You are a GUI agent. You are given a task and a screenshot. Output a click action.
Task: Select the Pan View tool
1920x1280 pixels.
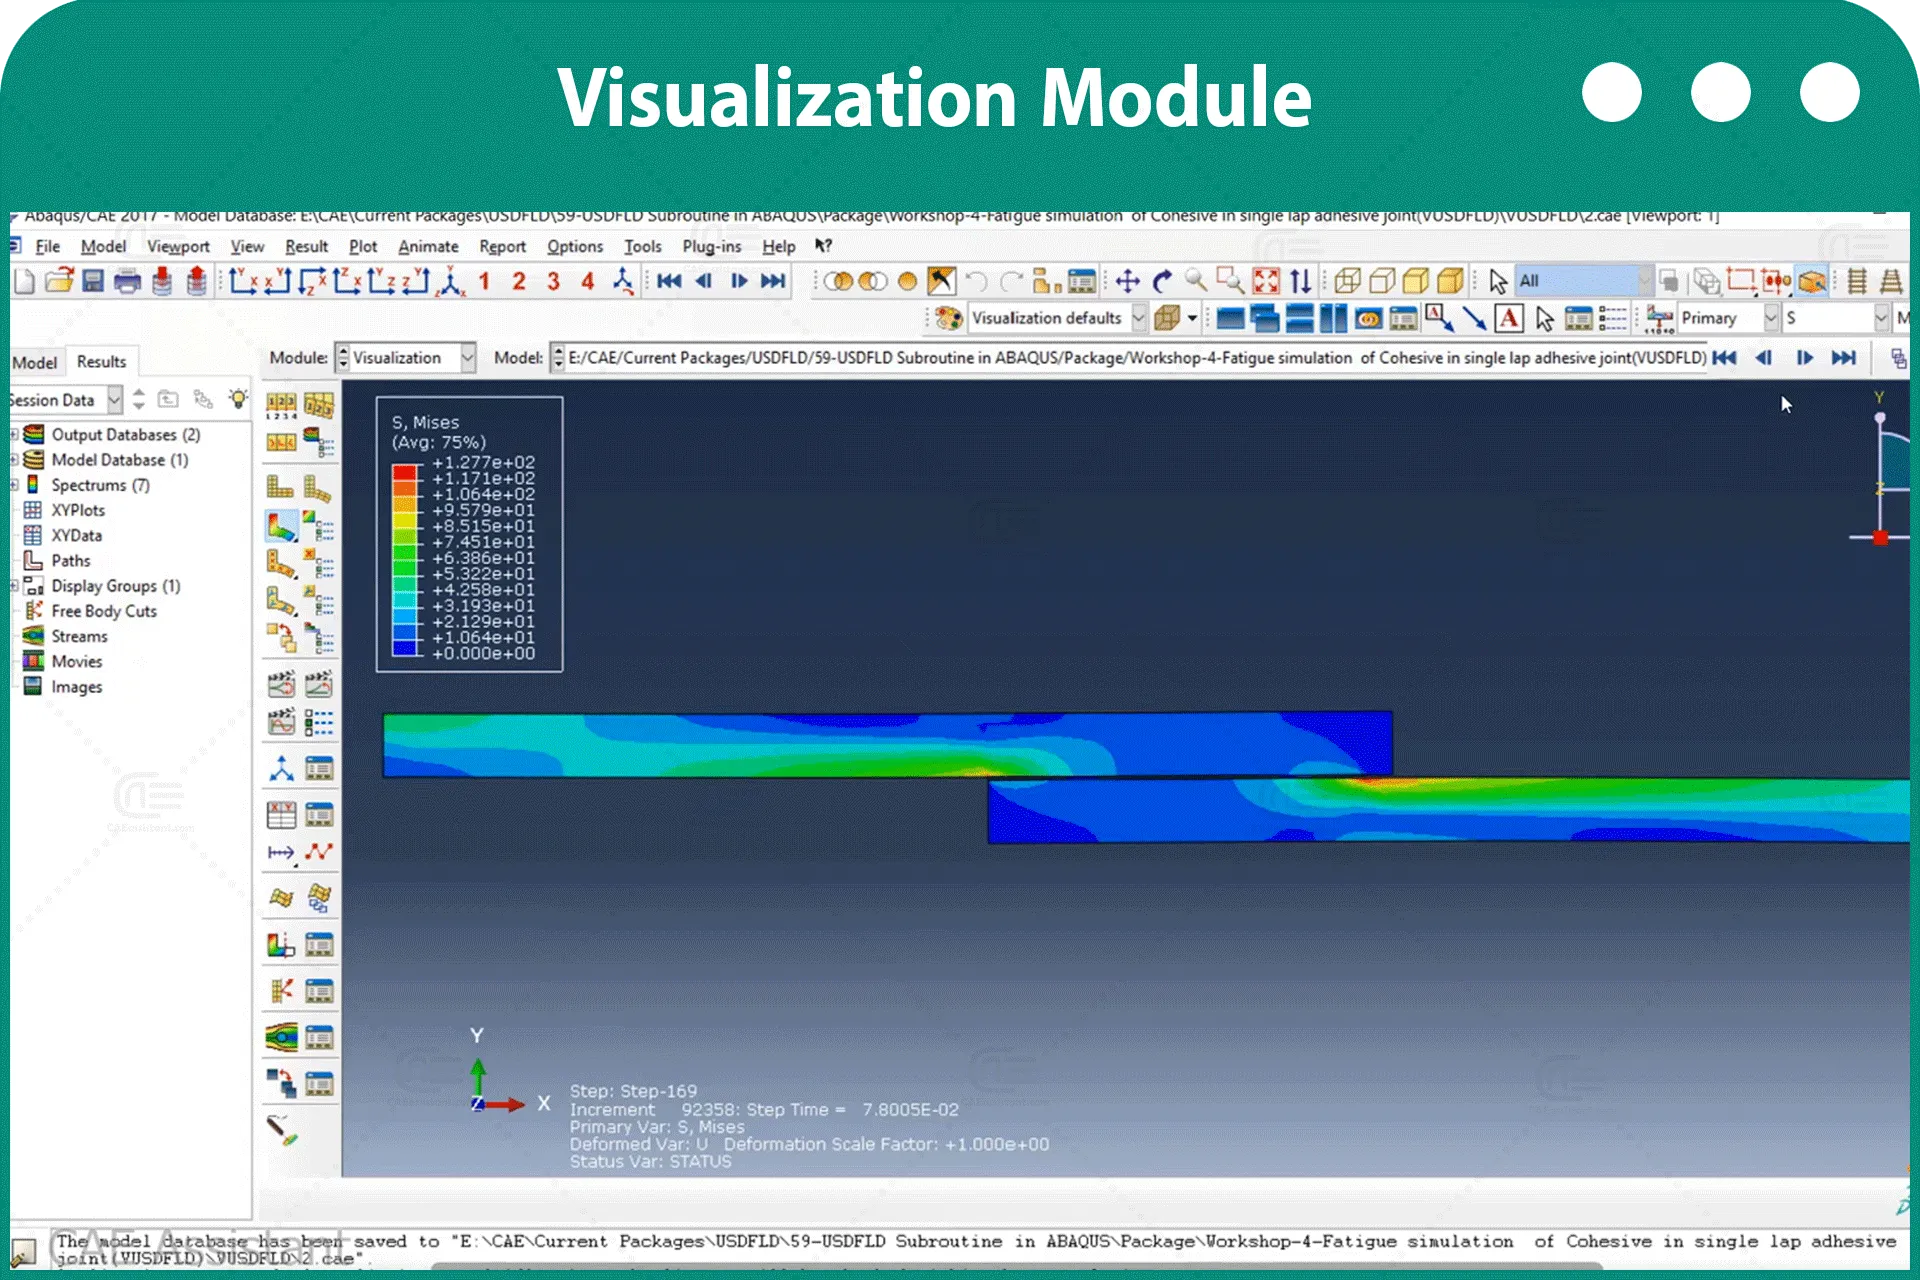[1128, 281]
